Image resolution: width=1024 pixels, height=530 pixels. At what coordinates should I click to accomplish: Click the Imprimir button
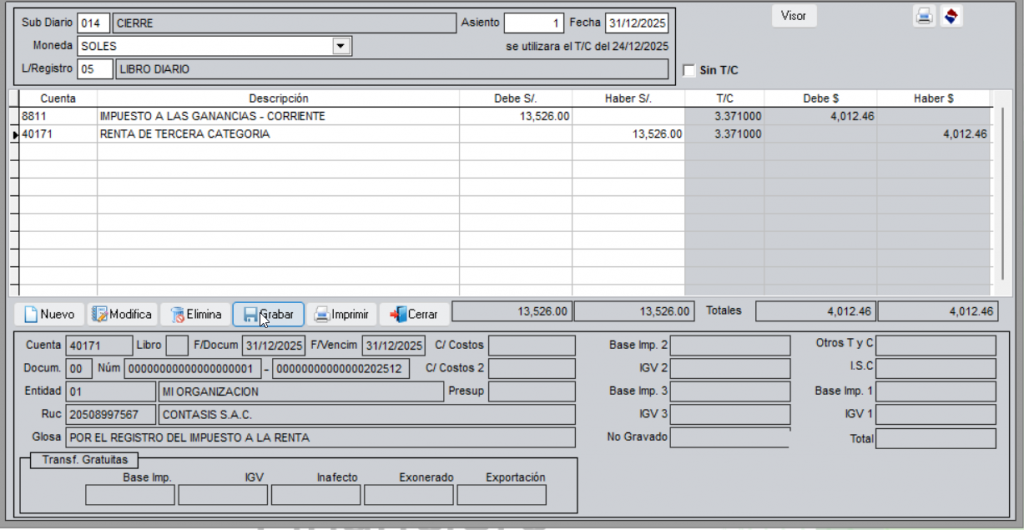point(342,314)
